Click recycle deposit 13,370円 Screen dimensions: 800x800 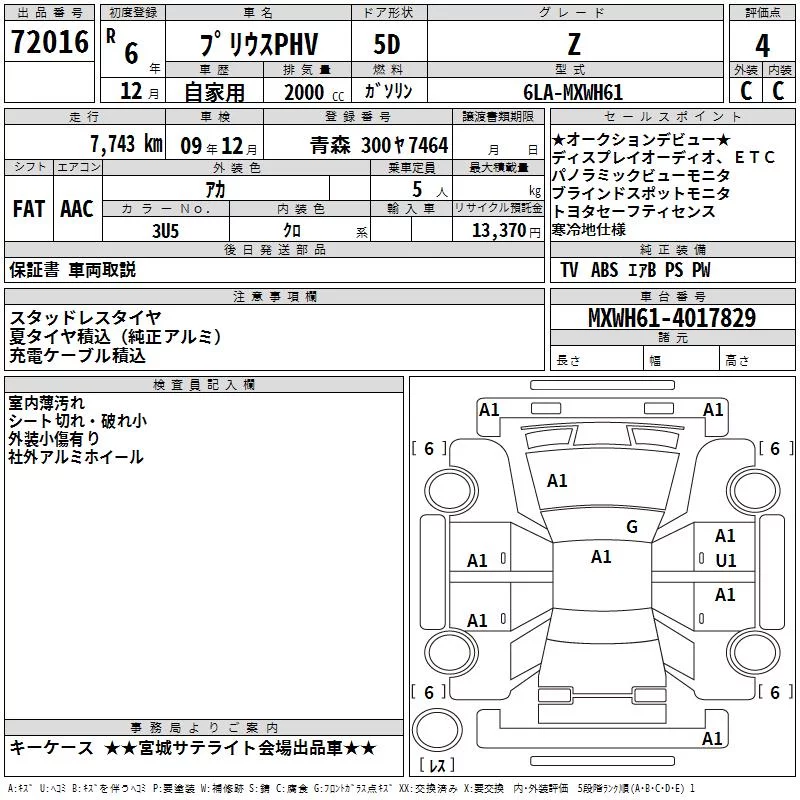pos(506,231)
